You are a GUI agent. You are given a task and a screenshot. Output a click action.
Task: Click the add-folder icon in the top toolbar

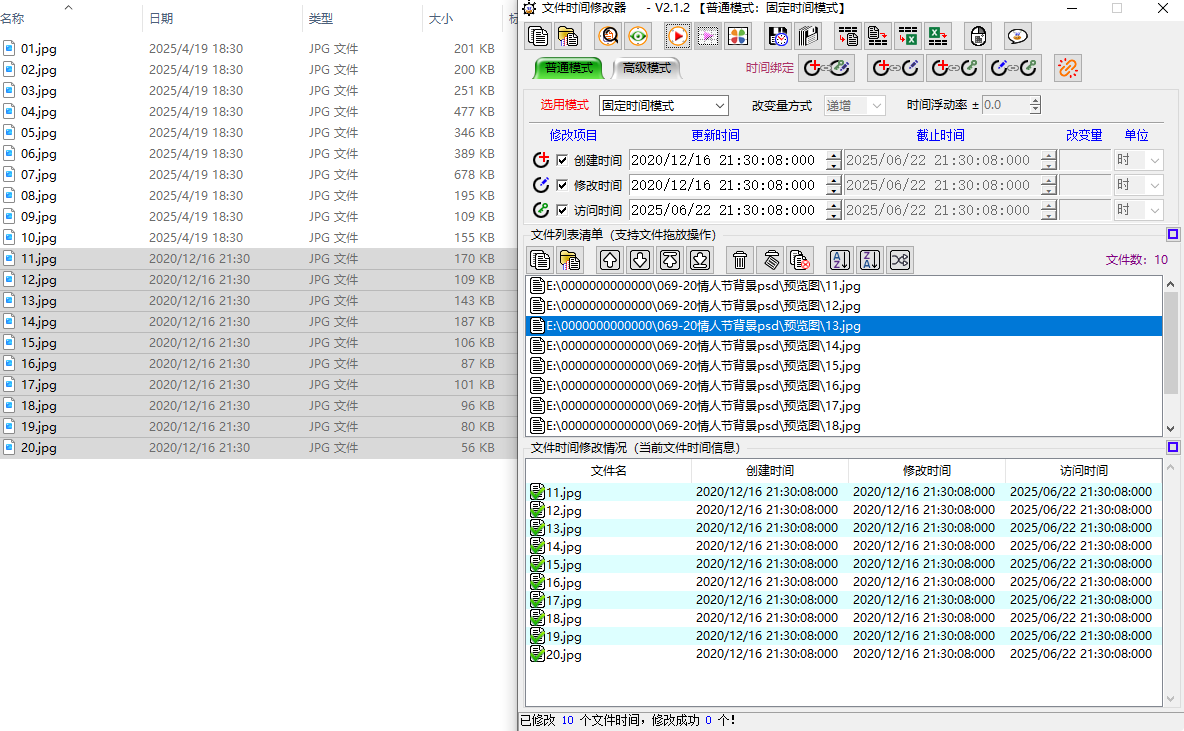pyautogui.click(x=568, y=36)
